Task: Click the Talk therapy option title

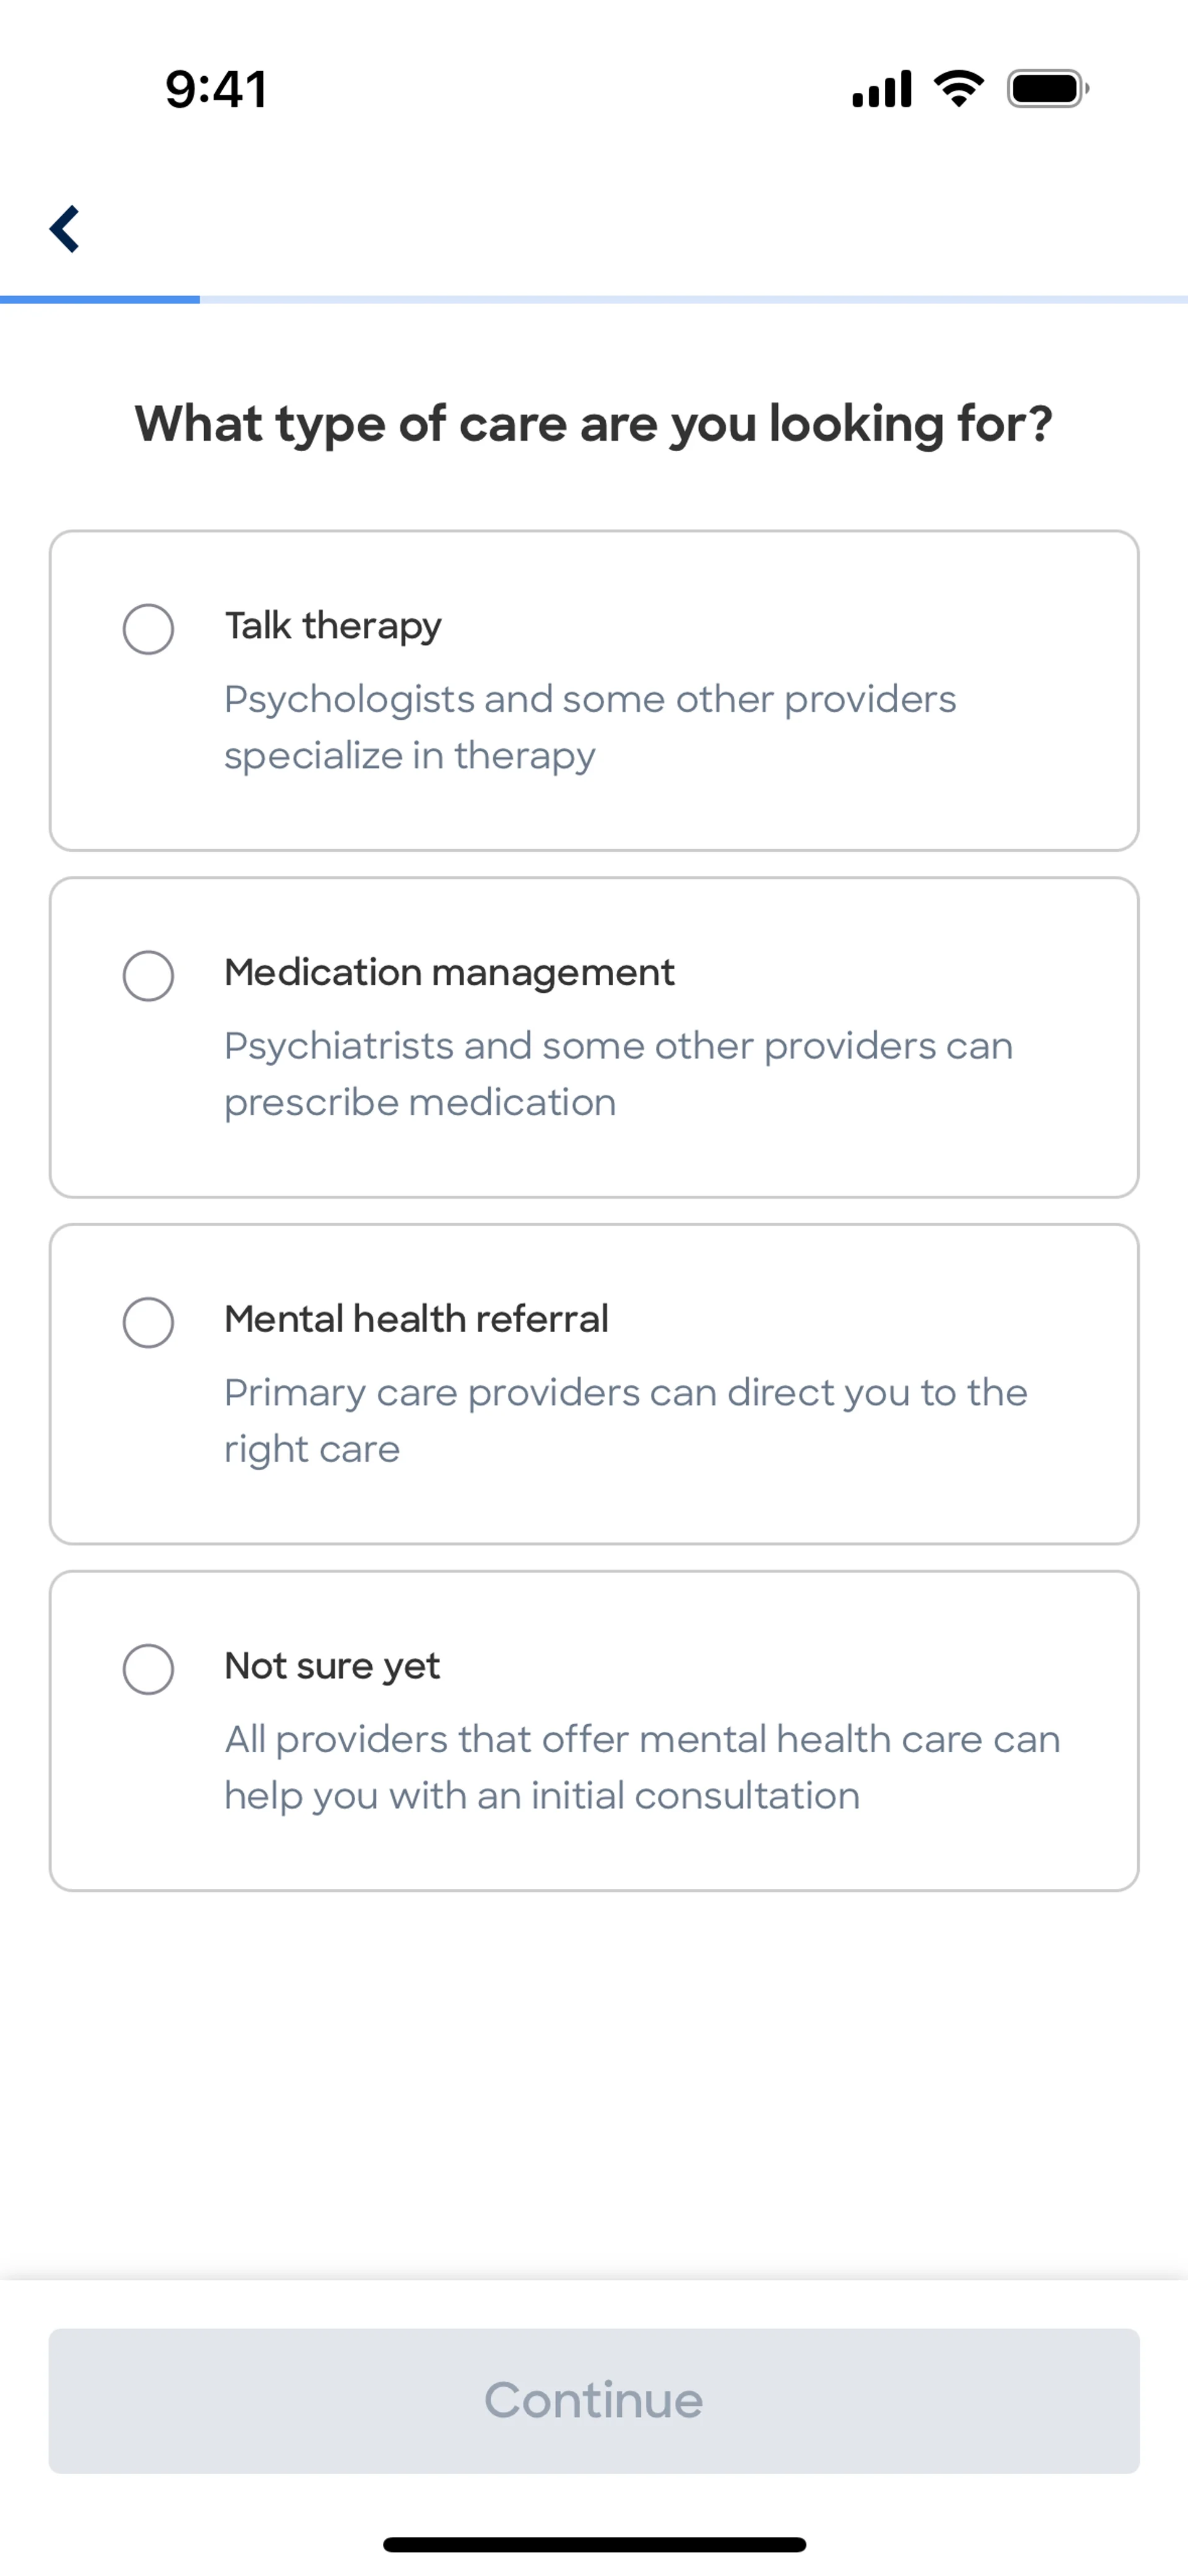Action: click(x=333, y=626)
